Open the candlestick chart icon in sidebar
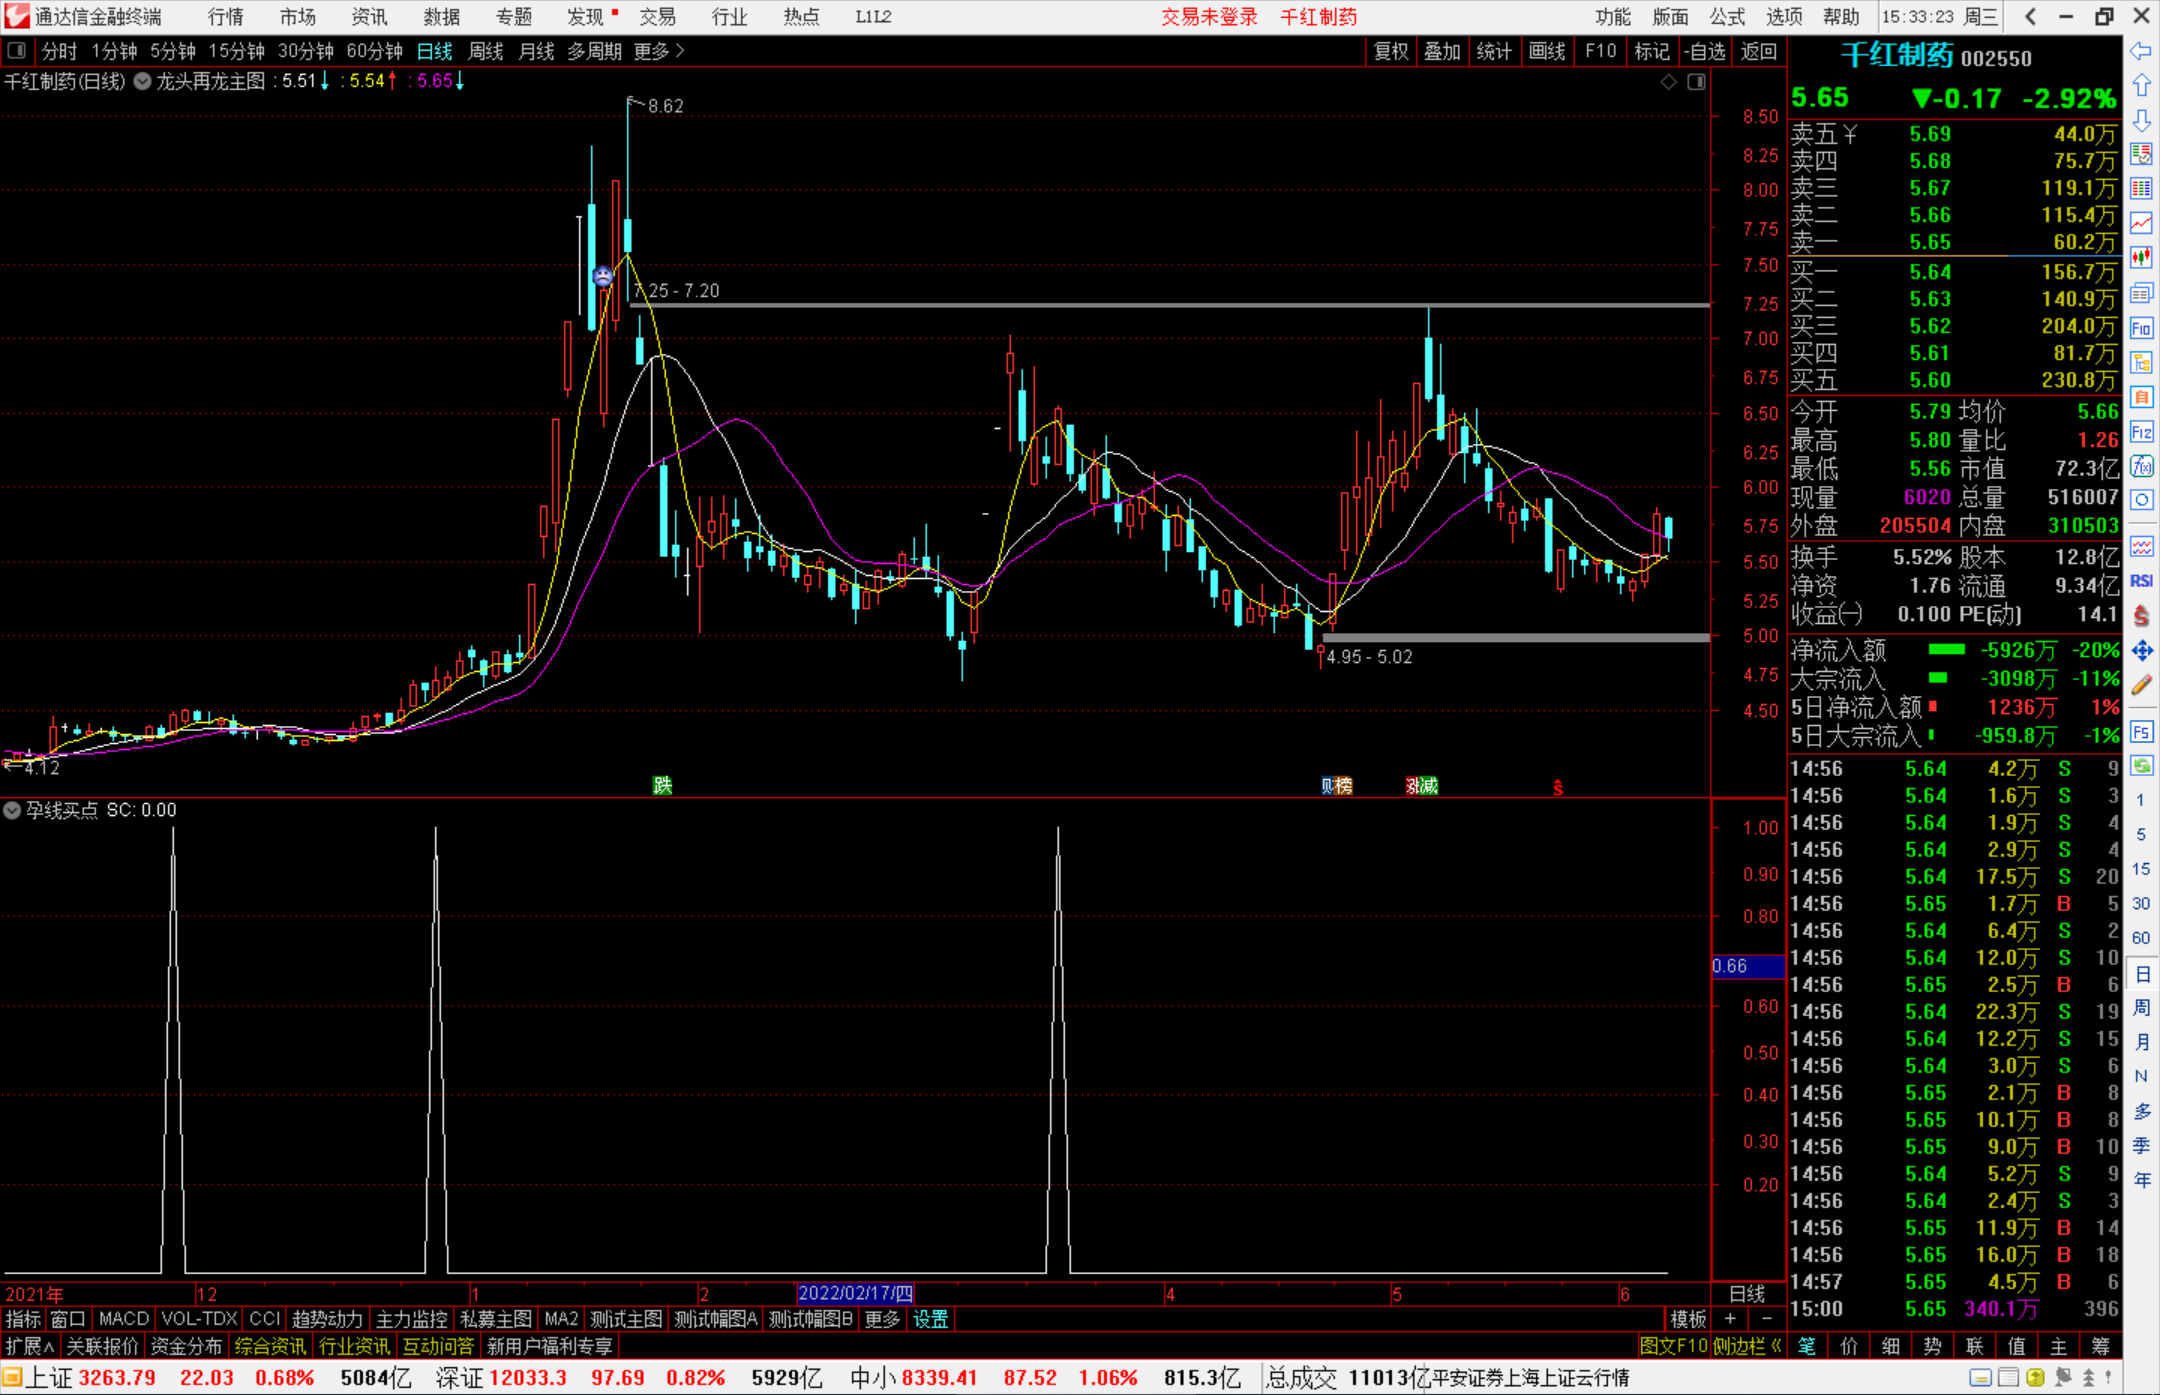The height and width of the screenshot is (1395, 2160). point(2141,259)
